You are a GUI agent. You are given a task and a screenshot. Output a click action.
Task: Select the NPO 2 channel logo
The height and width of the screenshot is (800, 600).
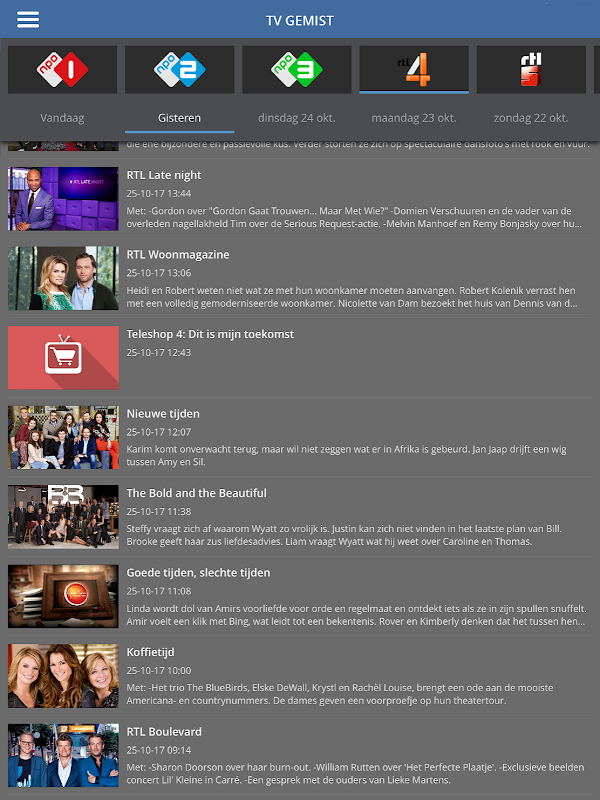[180, 69]
